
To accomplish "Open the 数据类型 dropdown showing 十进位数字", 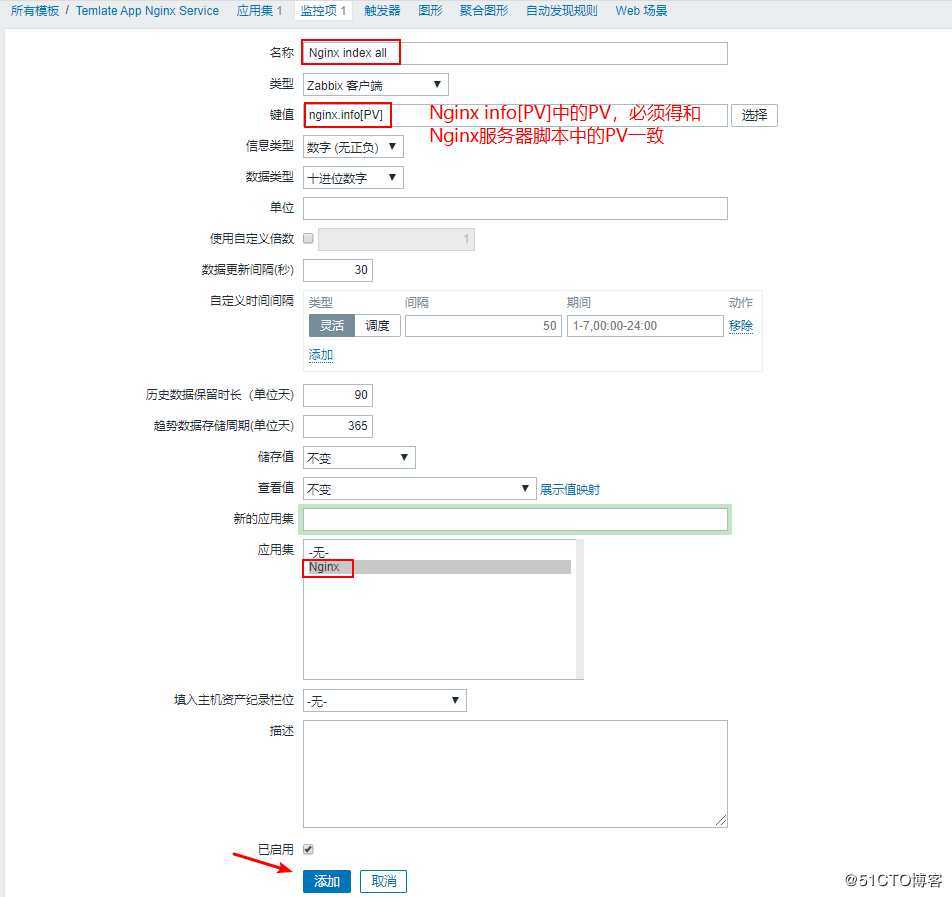I will click(x=354, y=176).
